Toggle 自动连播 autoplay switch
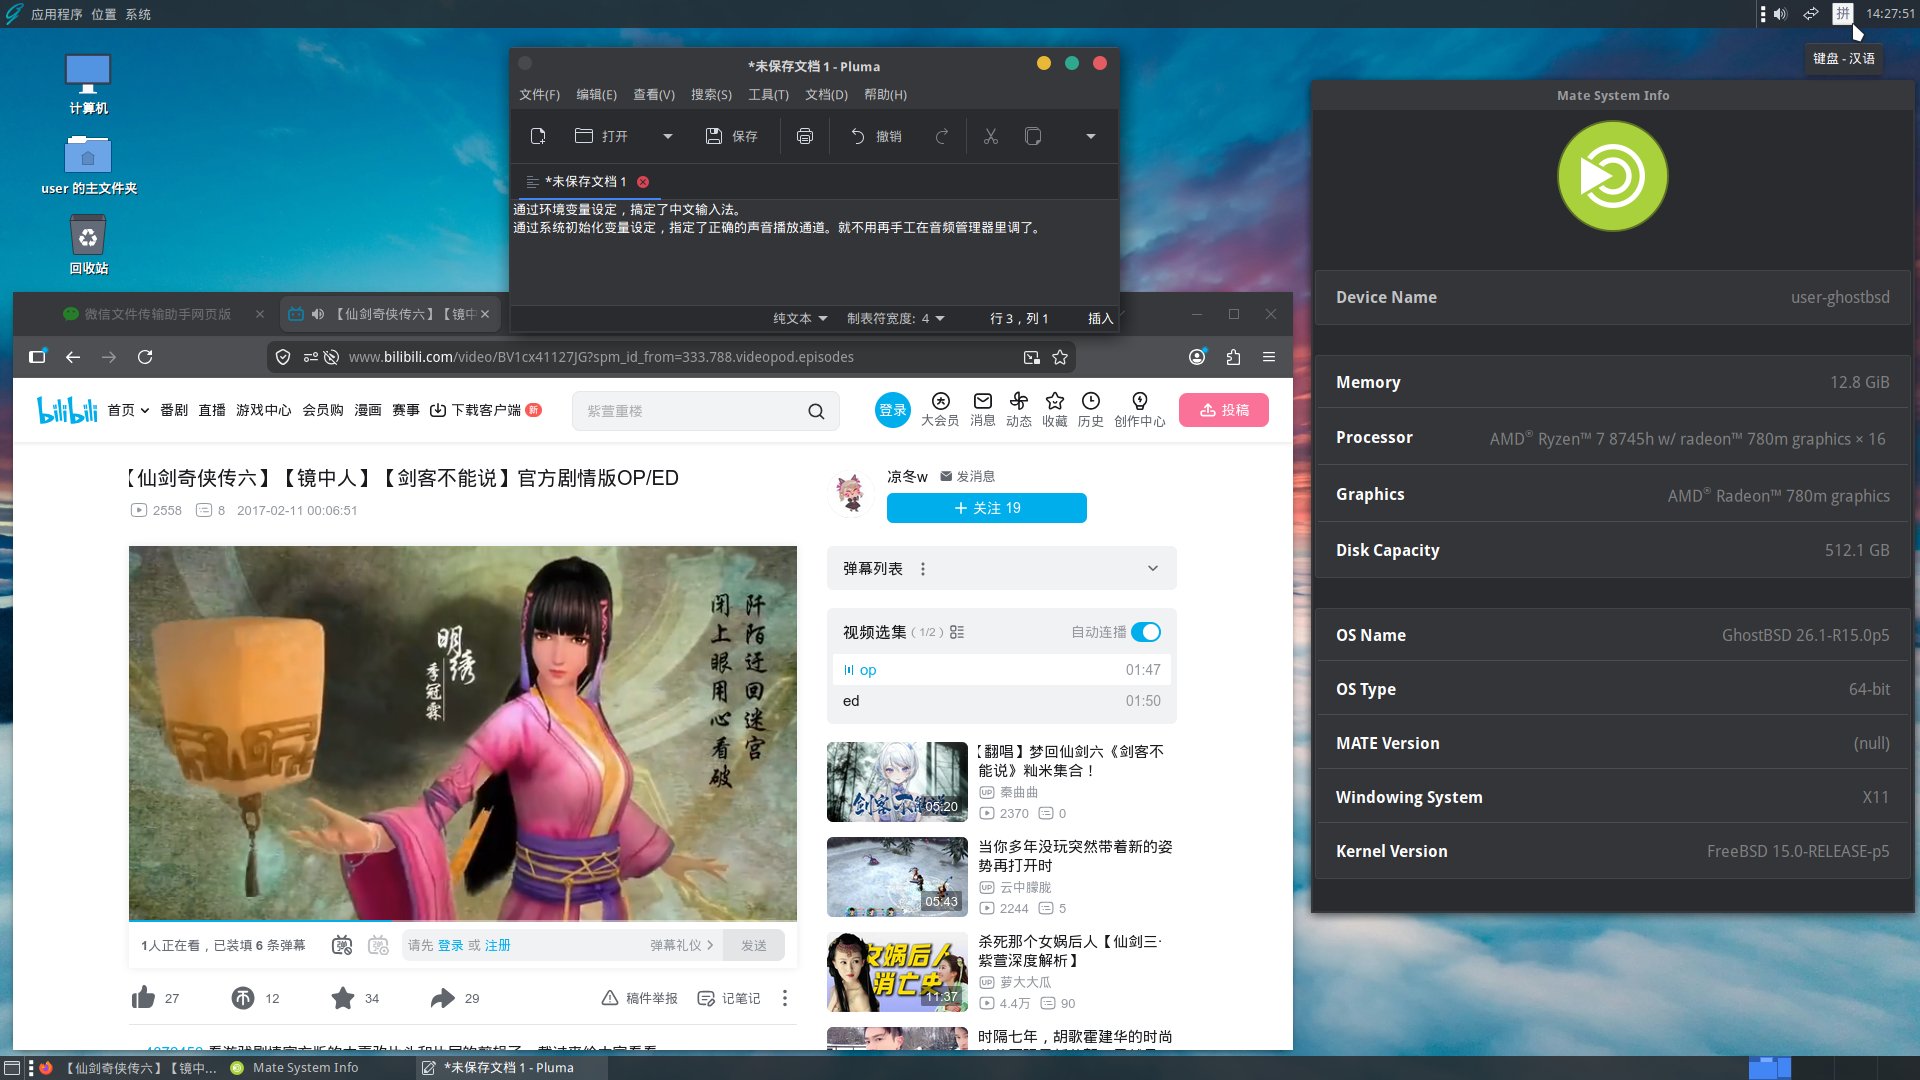The image size is (1920, 1080). tap(1146, 632)
